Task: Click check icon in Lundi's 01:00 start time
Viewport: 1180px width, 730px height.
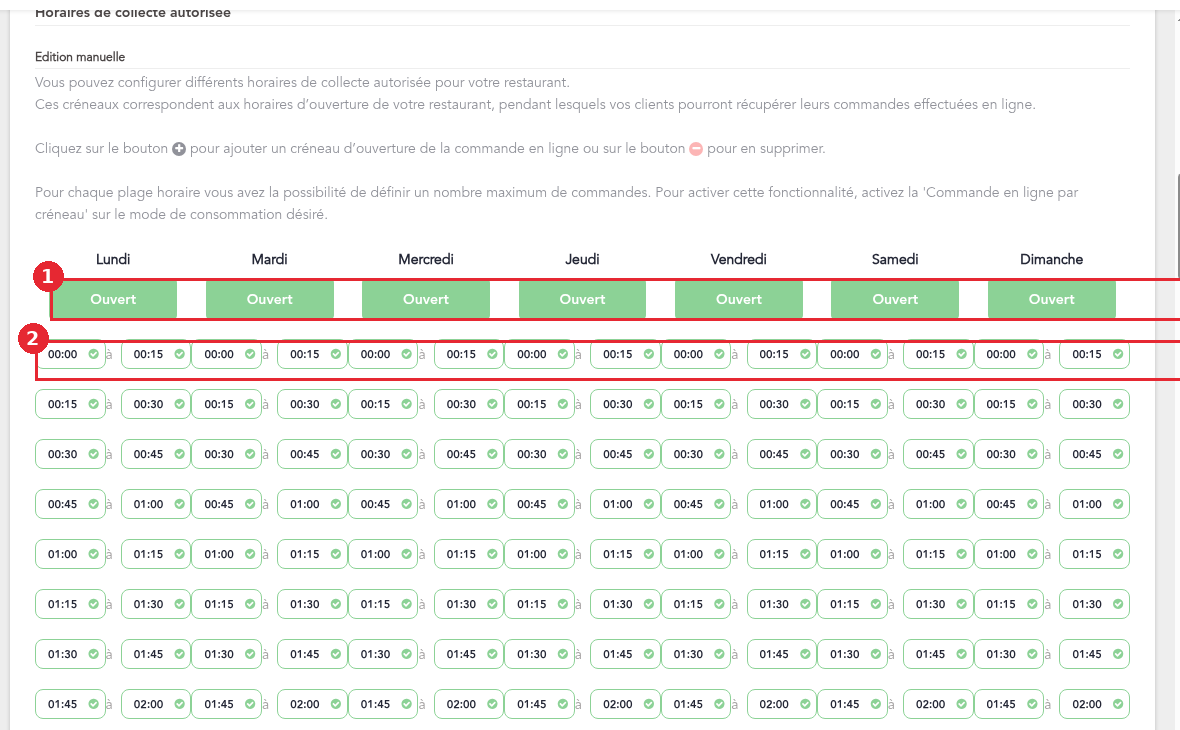Action: (x=93, y=554)
